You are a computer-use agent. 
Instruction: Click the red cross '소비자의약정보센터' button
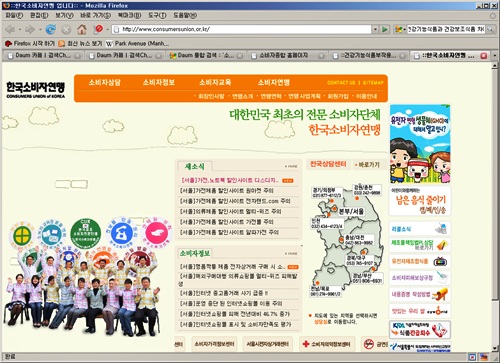point(327,344)
